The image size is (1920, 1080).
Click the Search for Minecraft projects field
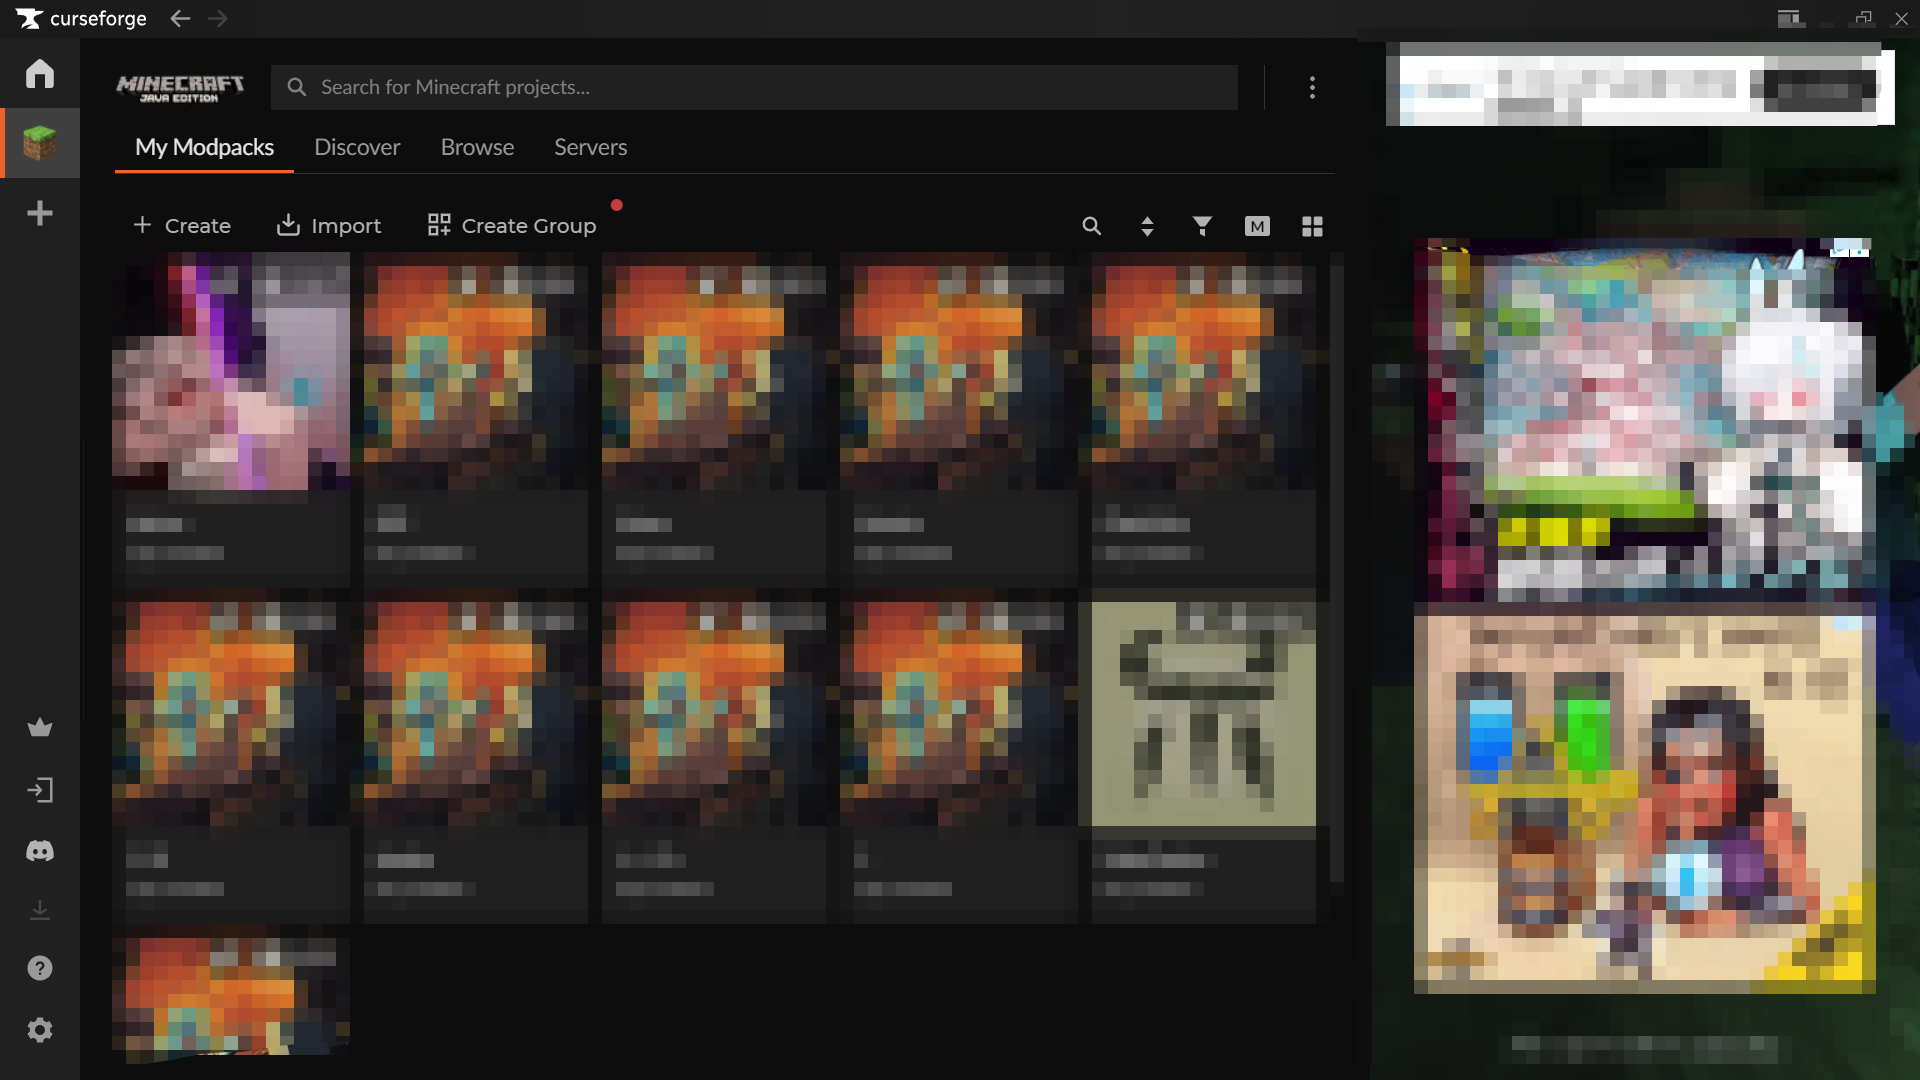coord(754,88)
